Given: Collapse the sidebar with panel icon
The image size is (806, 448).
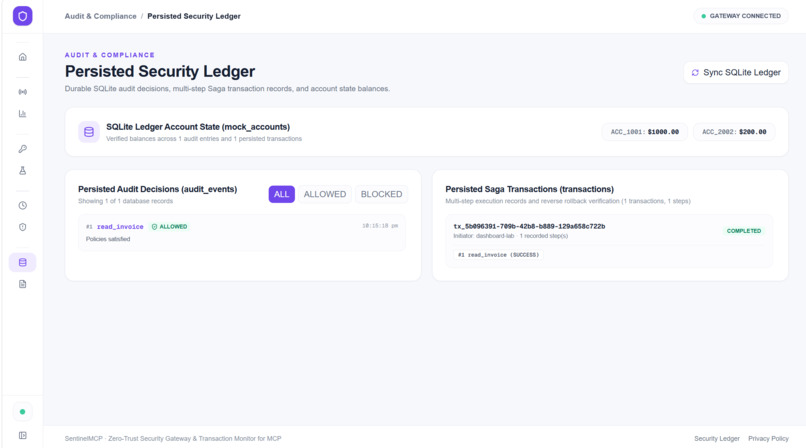Looking at the screenshot, I should (23, 436).
